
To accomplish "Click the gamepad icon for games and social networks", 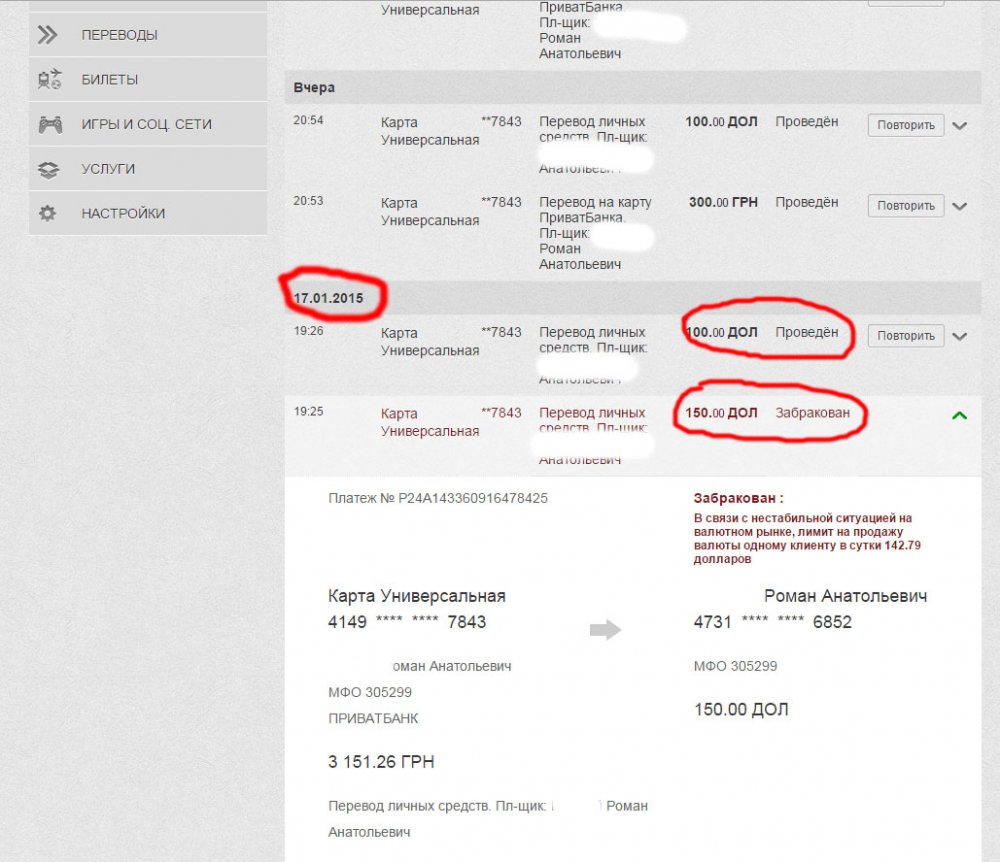I will [50, 124].
